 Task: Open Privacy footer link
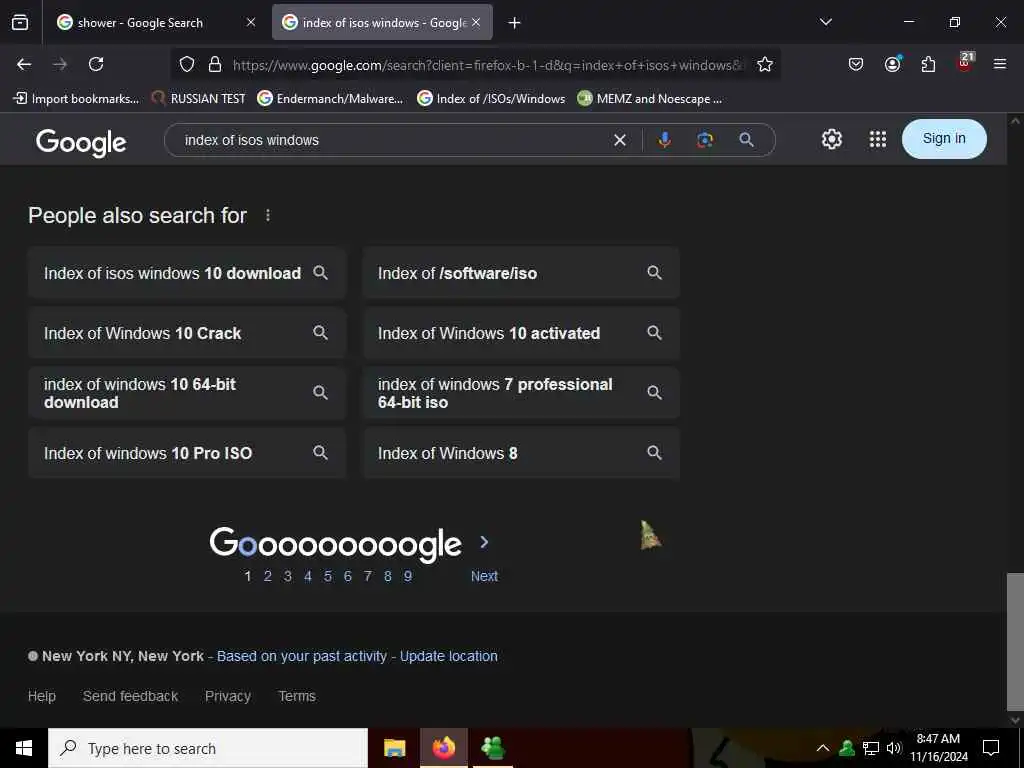point(228,696)
